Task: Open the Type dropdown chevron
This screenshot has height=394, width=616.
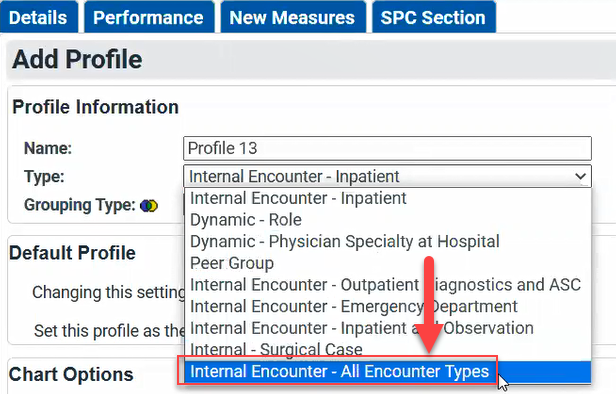Action: pos(580,176)
